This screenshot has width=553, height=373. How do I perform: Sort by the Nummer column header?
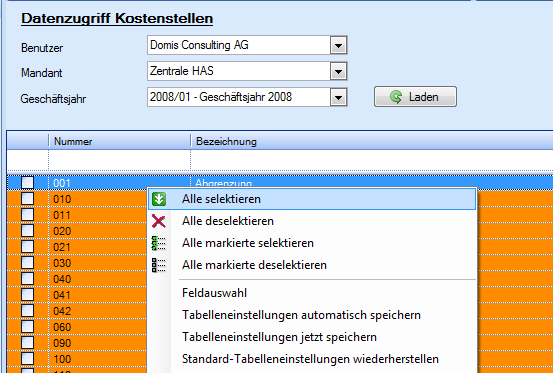pyautogui.click(x=120, y=141)
